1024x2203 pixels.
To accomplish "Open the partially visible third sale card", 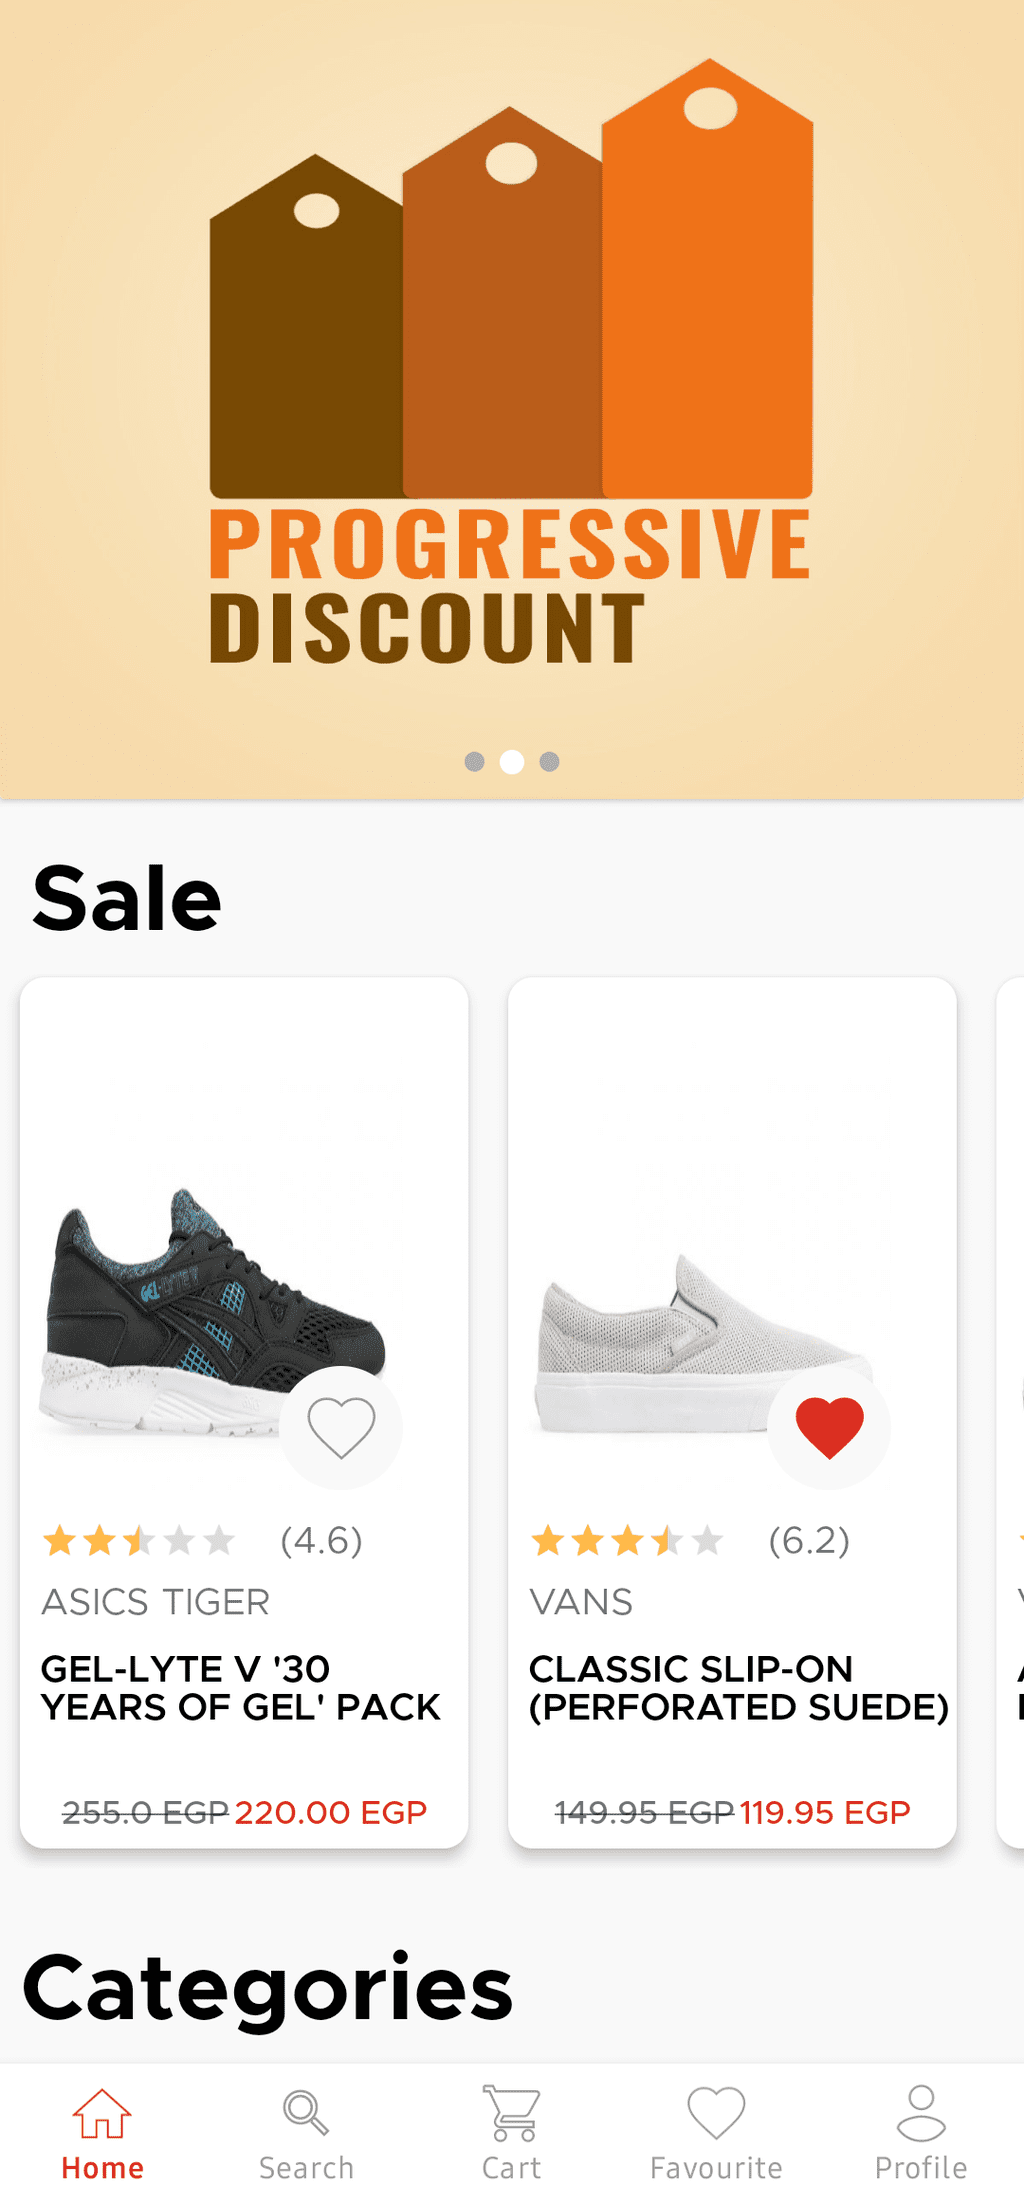I will (1010, 1400).
